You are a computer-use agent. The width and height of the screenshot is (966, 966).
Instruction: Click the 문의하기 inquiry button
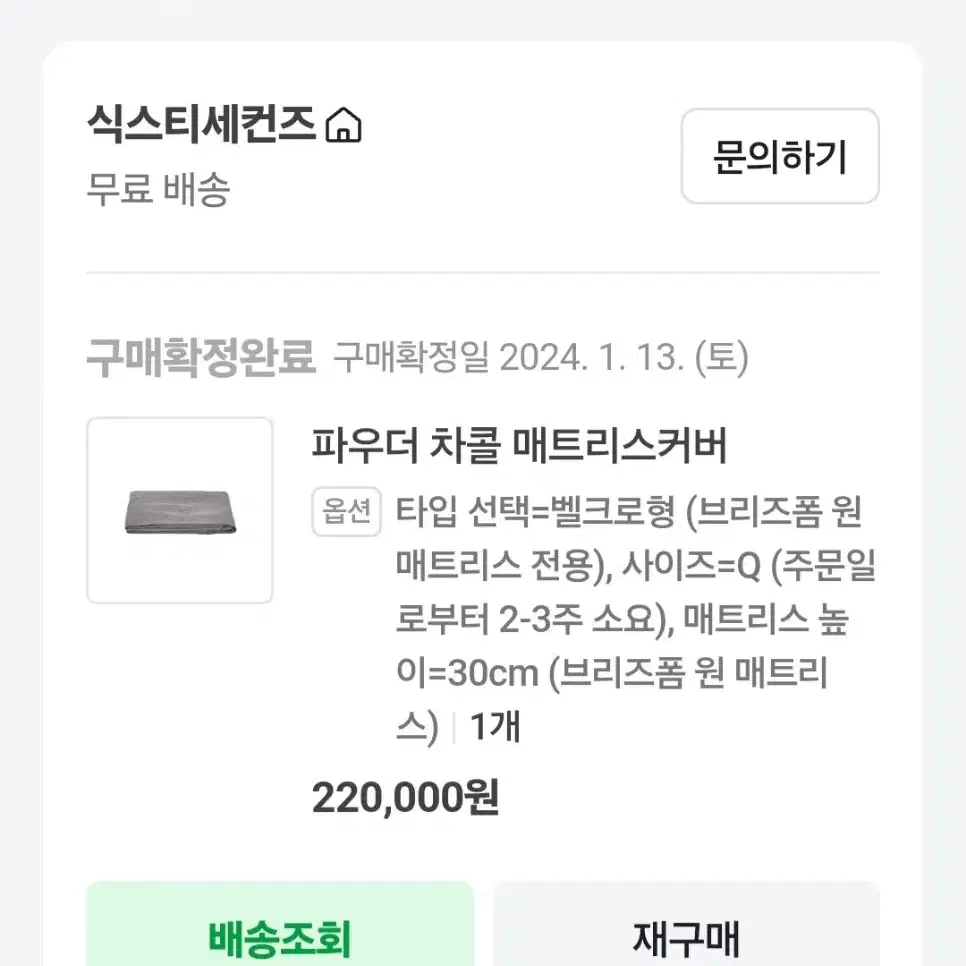[780, 156]
